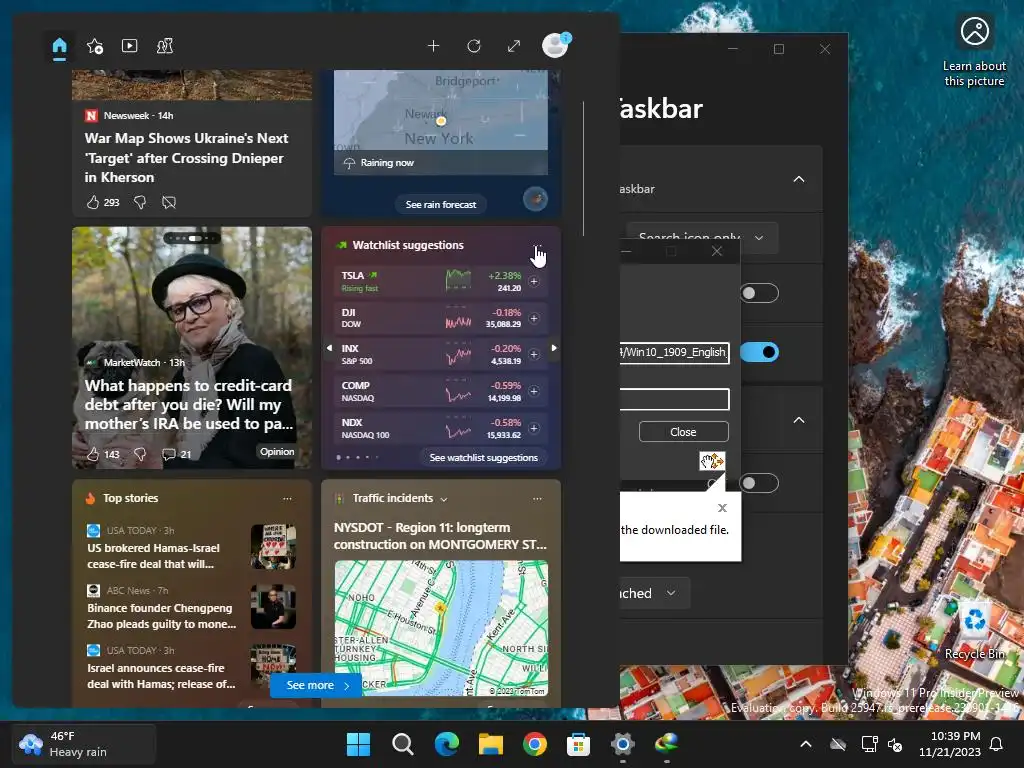
Task: Open the profile avatar settings
Action: tap(556, 46)
